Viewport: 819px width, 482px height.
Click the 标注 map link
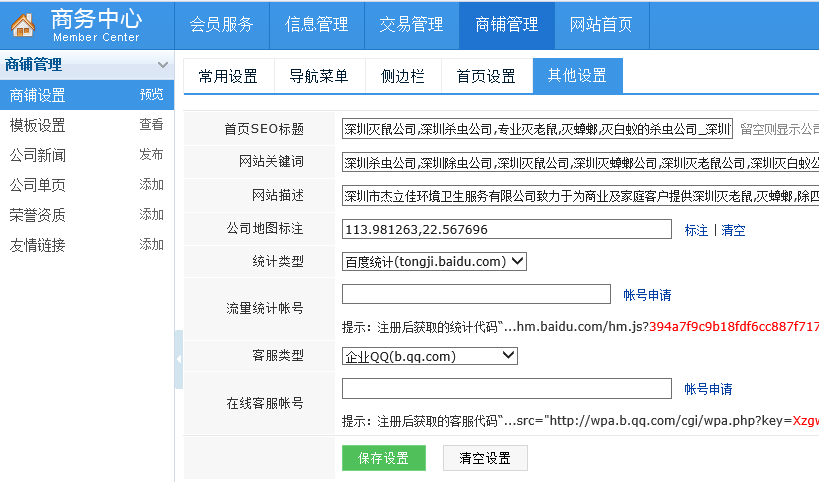click(x=696, y=230)
